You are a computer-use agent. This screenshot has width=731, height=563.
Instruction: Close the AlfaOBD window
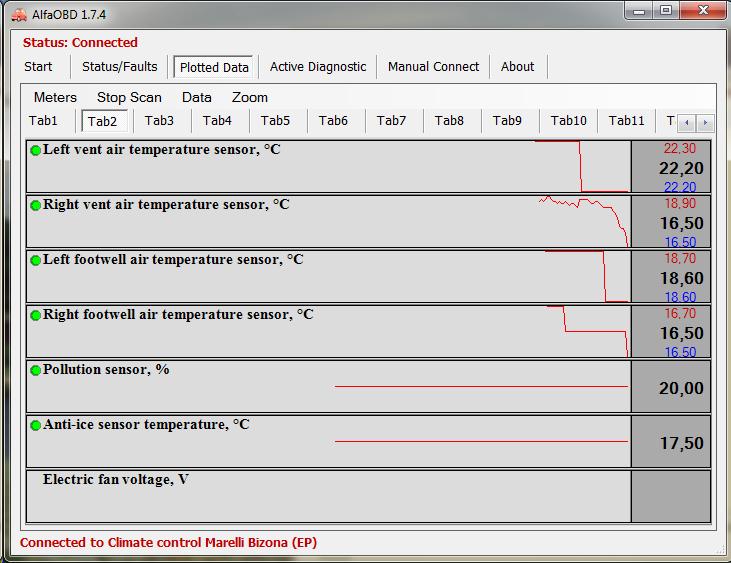[703, 10]
